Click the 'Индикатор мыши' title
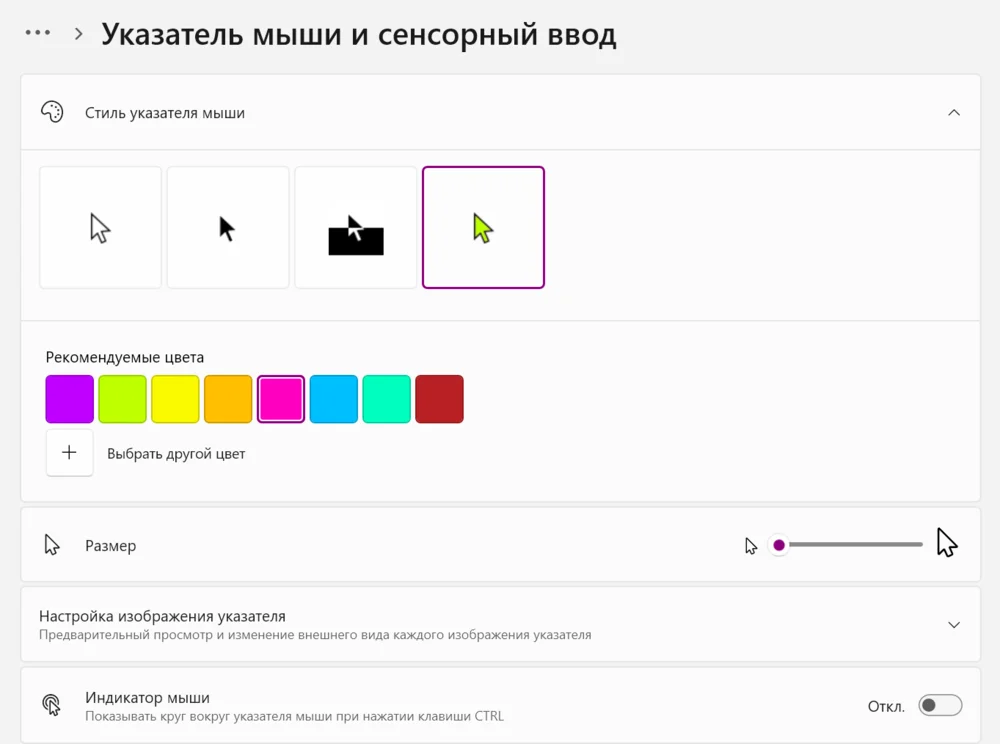Image resolution: width=1000 pixels, height=744 pixels. click(147, 697)
